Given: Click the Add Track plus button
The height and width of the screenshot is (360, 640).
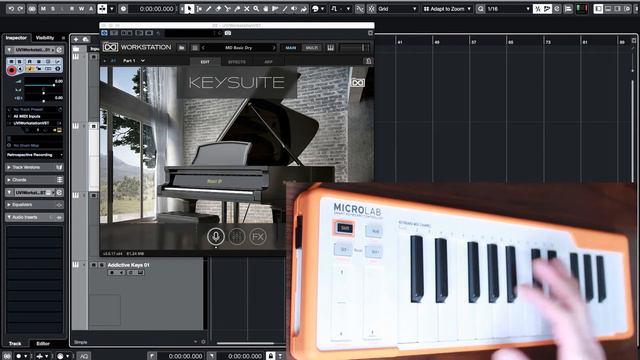Looking at the screenshot, I should point(76,39).
